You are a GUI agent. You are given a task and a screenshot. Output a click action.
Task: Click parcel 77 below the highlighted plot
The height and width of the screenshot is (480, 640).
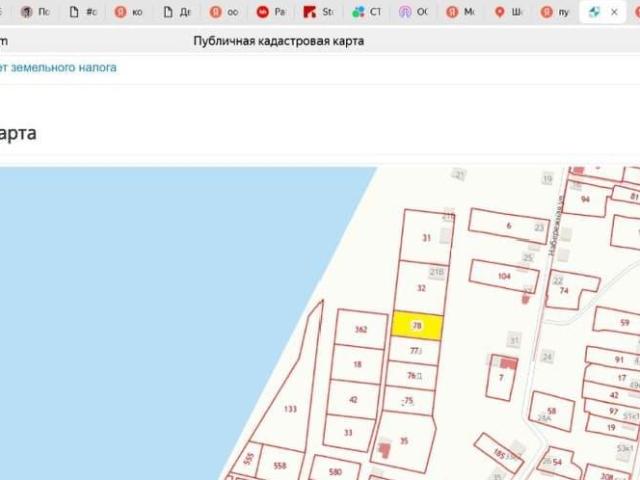pos(414,351)
